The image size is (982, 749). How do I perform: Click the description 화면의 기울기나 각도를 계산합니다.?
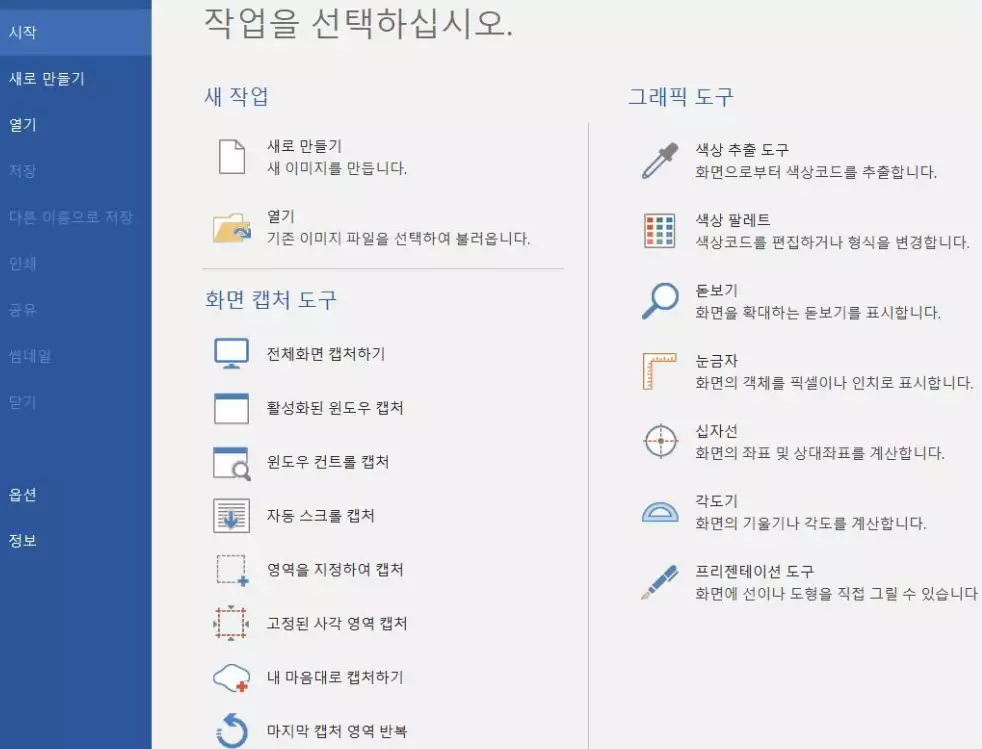[810, 523]
